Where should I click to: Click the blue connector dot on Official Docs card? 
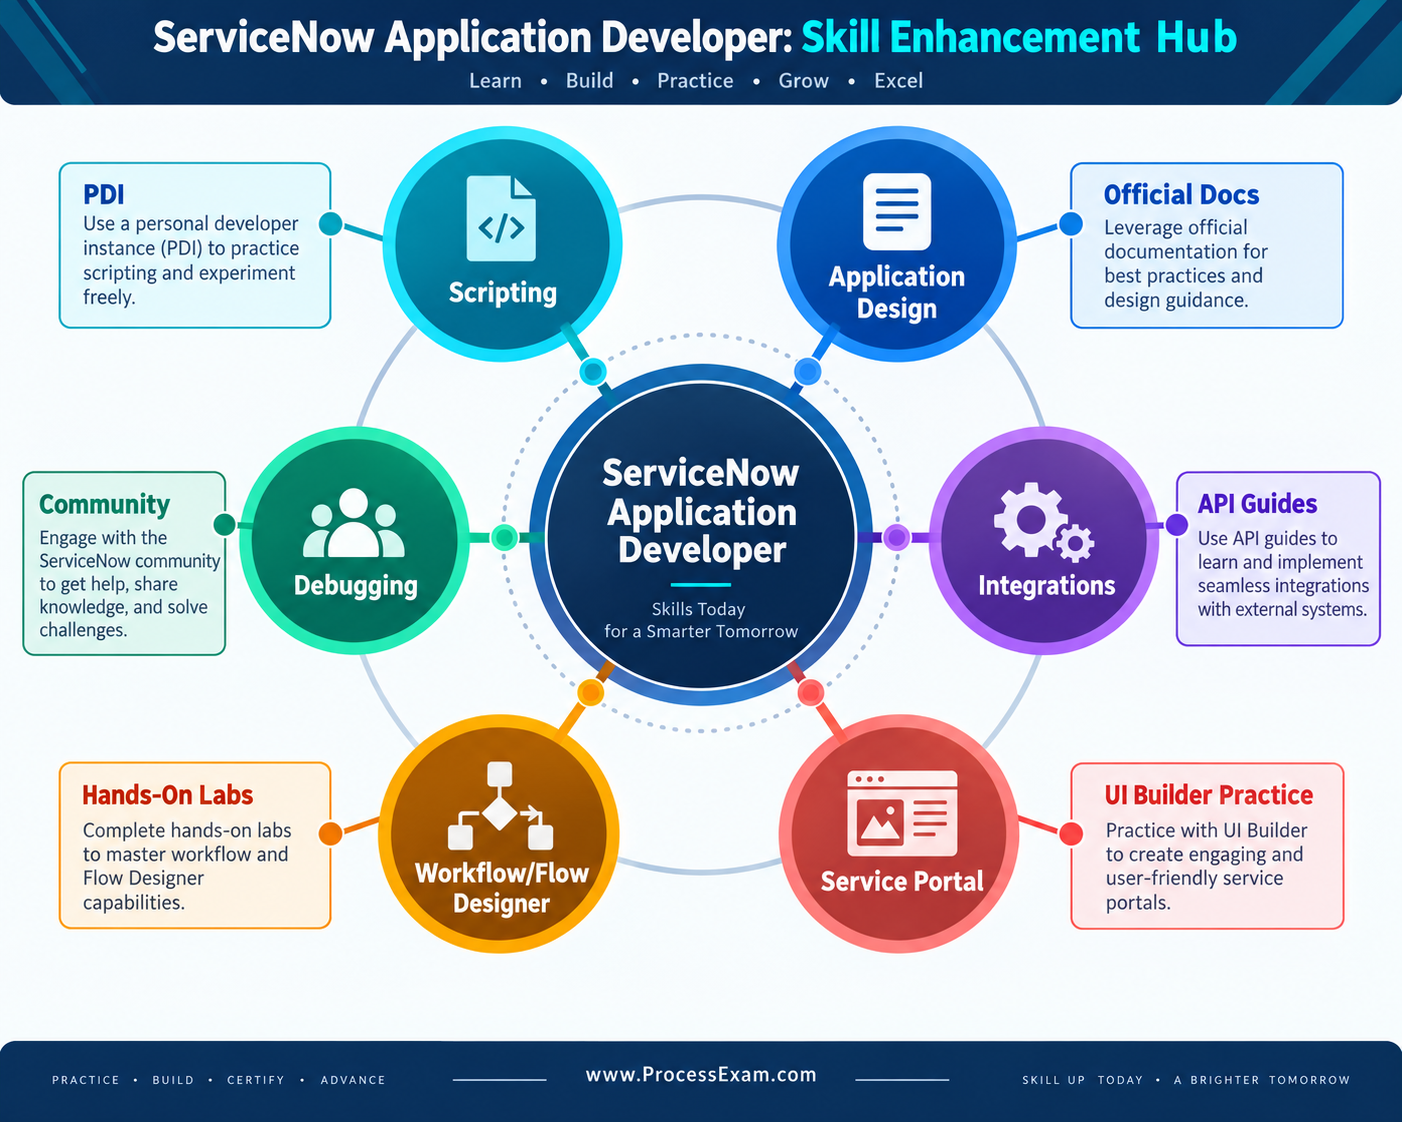click(x=1070, y=224)
